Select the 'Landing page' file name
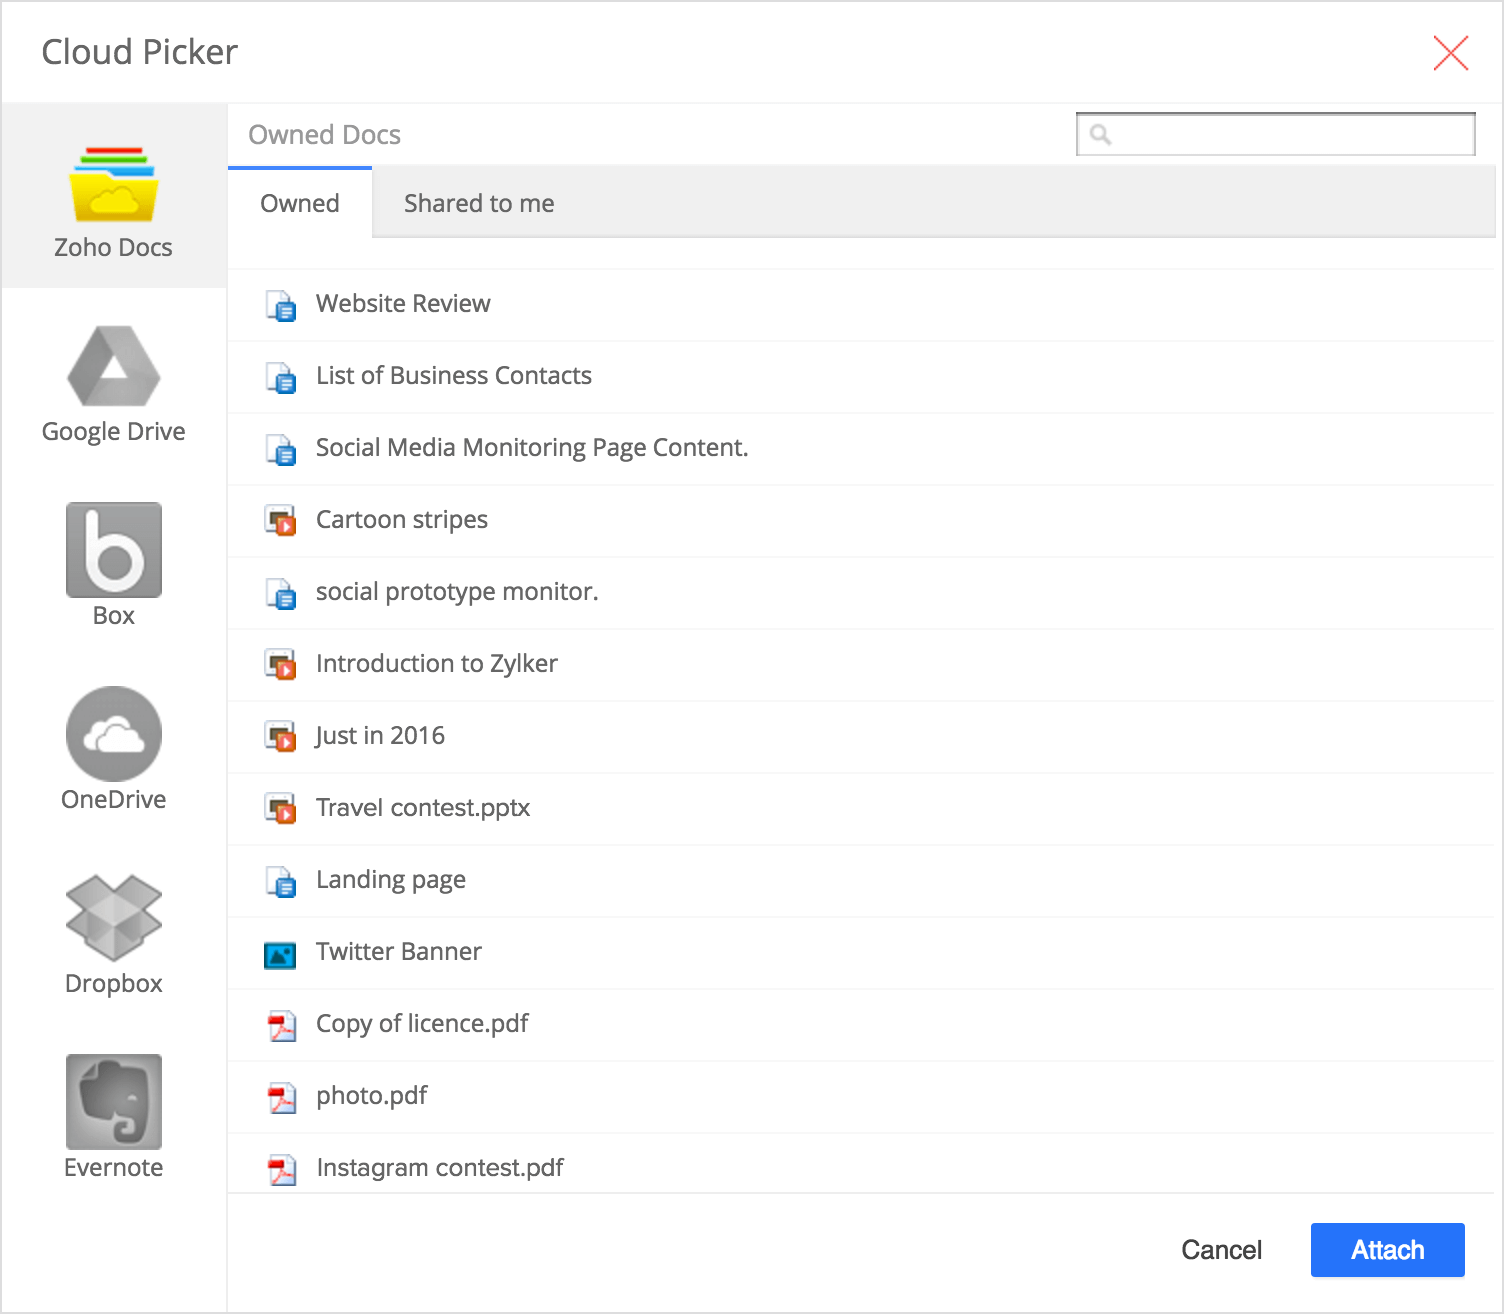 click(x=391, y=879)
